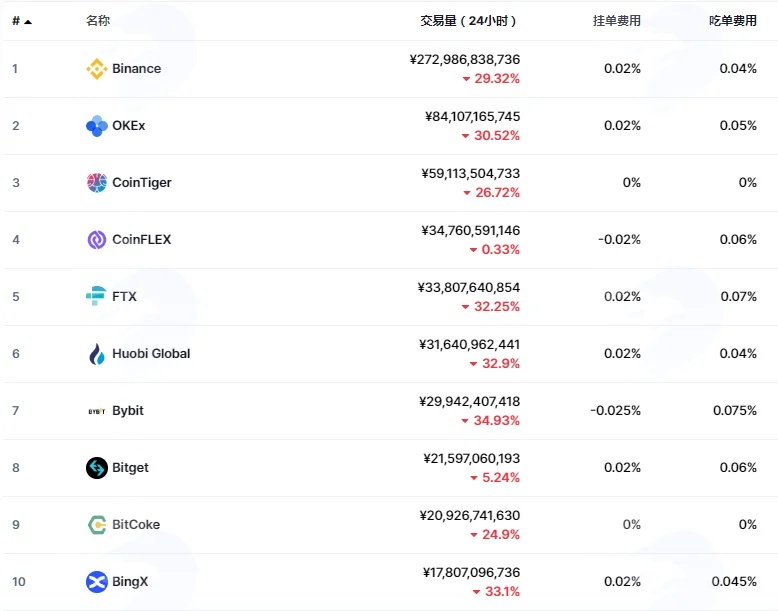Viewport: 778px width, 611px height.
Task: Click the CoinTiger logo icon
Action: click(x=97, y=183)
